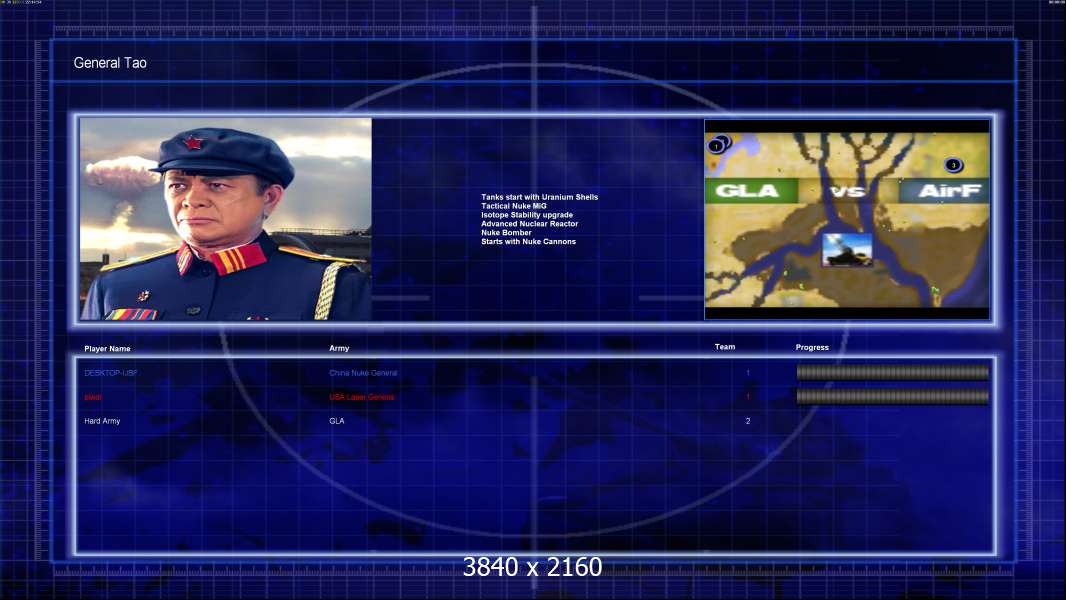Click the DESKTOP player's loading progress bar

coord(892,372)
